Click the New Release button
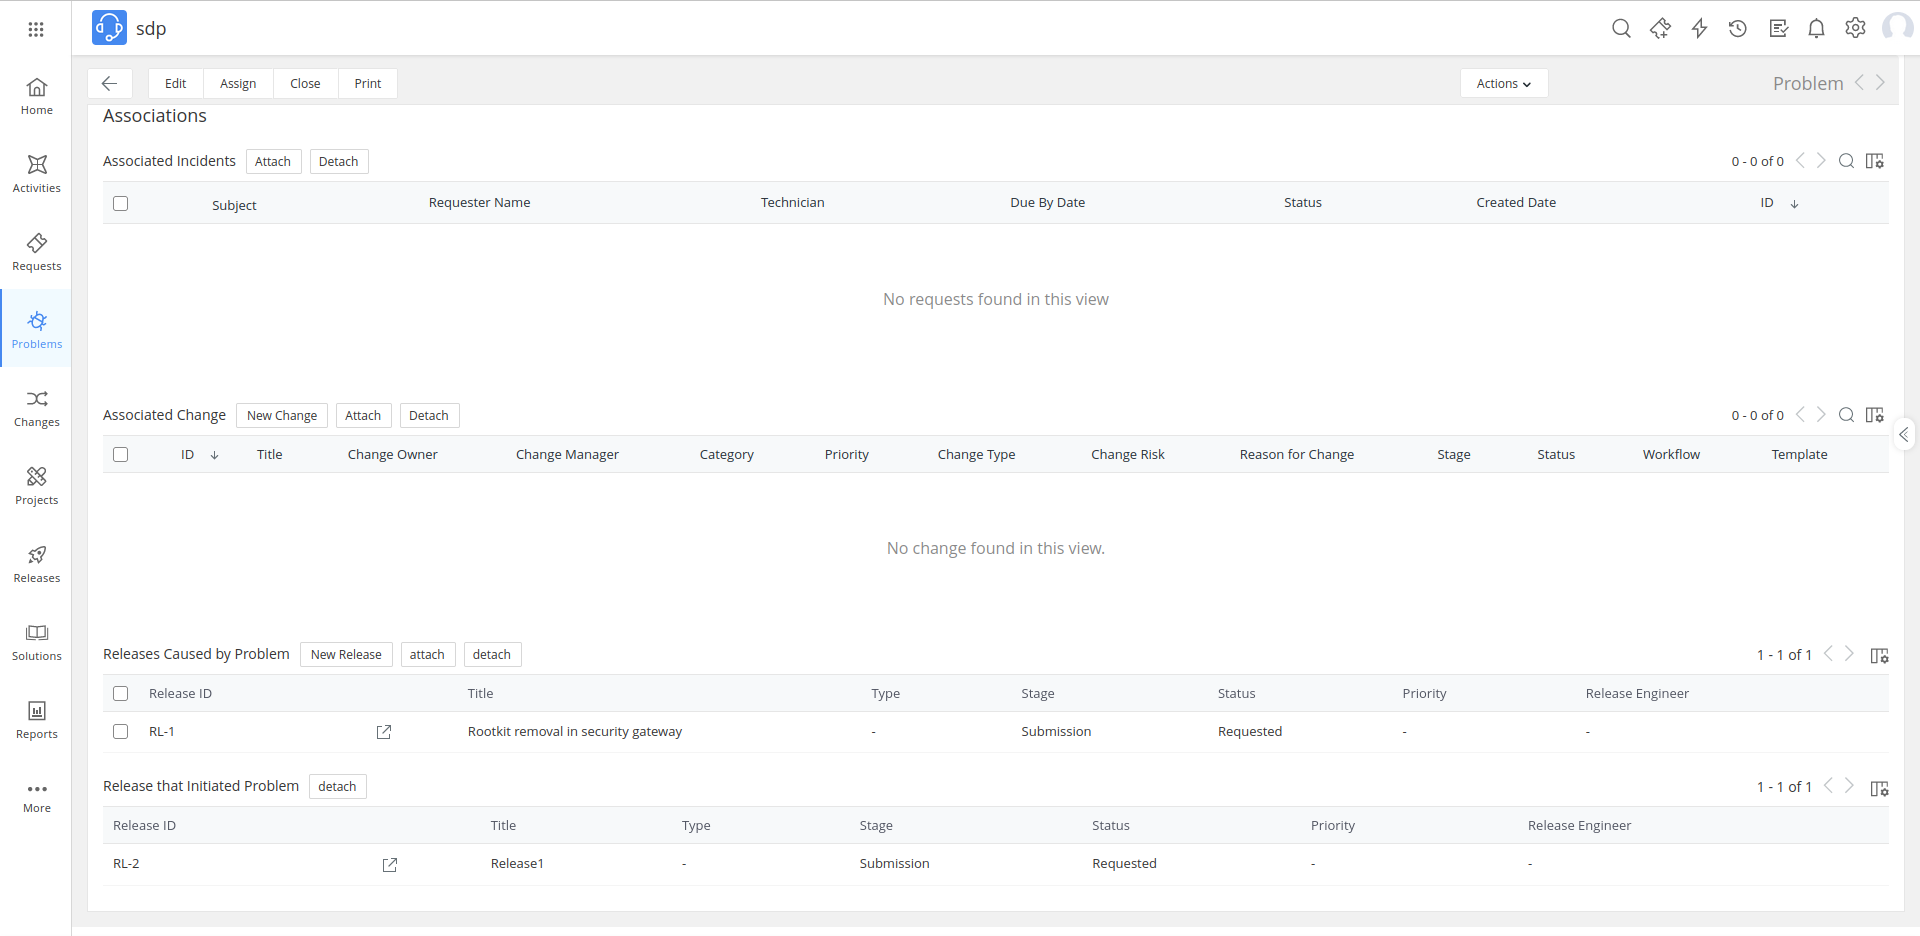Image resolution: width=1920 pixels, height=936 pixels. (346, 655)
